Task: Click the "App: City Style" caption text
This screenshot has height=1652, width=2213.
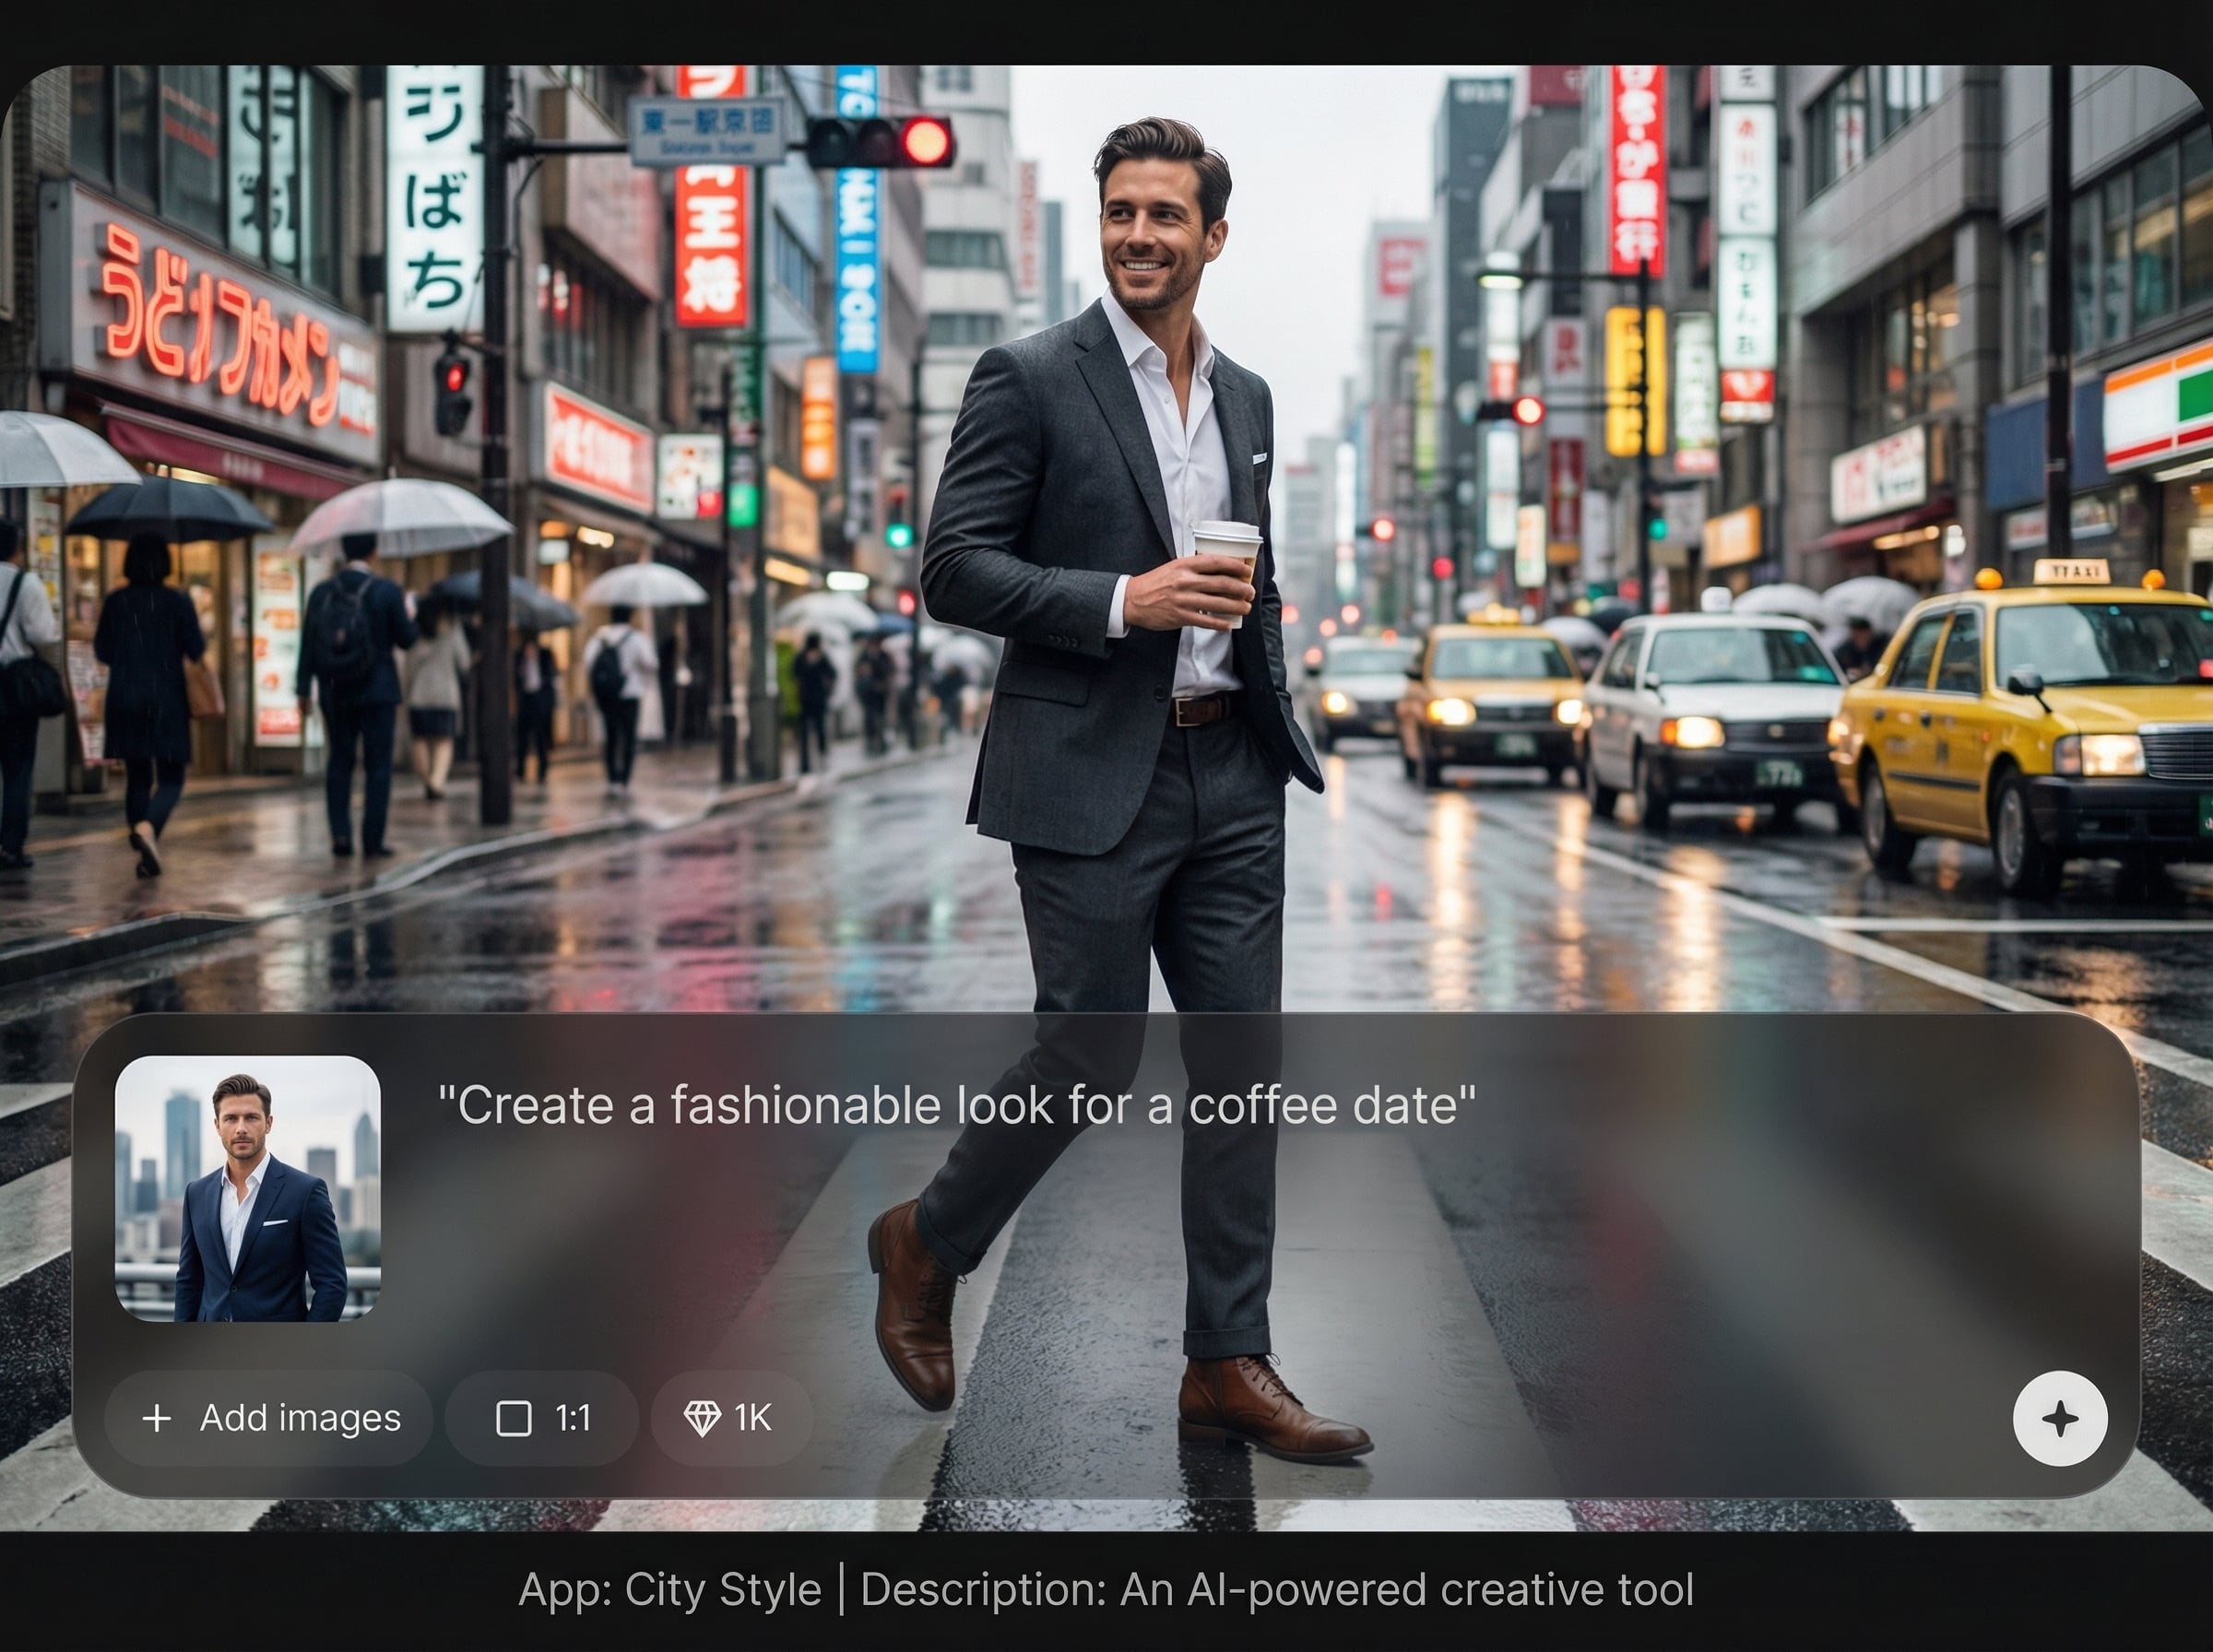Action: (669, 1589)
